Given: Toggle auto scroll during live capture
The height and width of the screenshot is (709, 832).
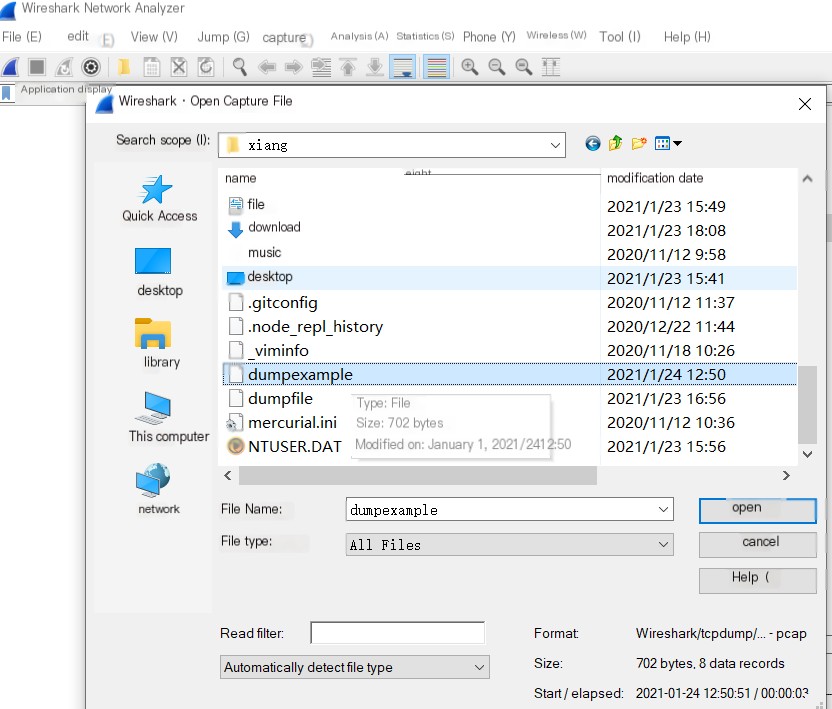Looking at the screenshot, I should coord(403,67).
